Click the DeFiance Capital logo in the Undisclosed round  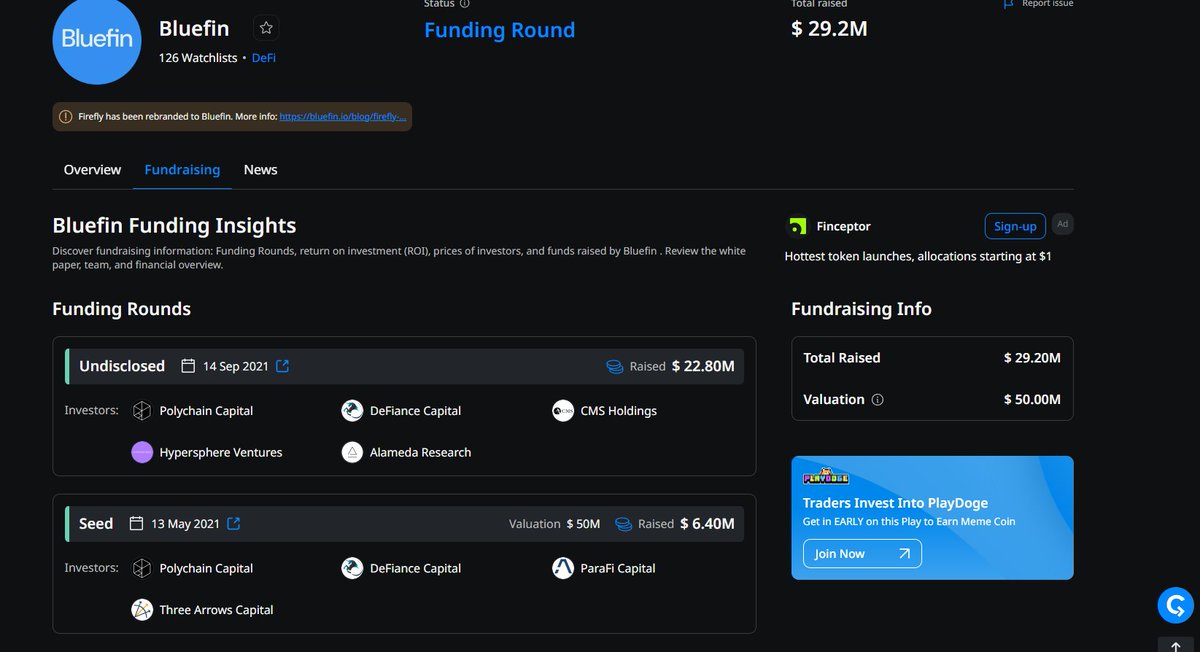coord(352,411)
